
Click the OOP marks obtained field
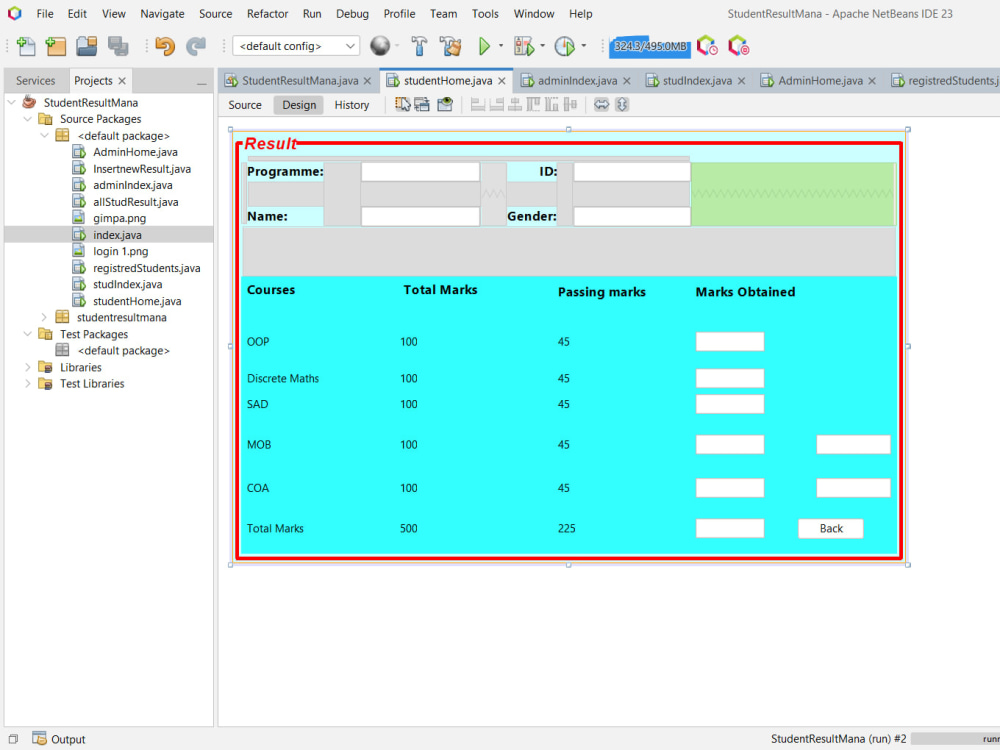[730, 342]
